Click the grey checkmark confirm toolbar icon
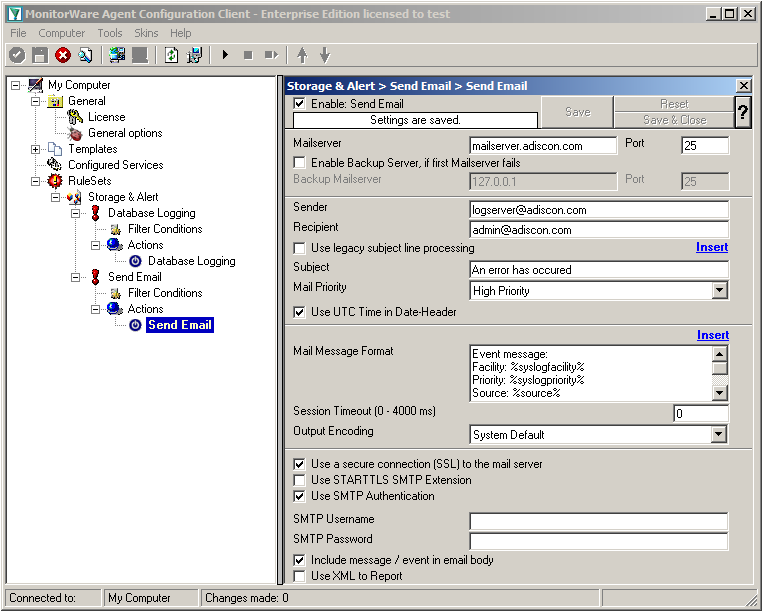The height and width of the screenshot is (612, 763). [x=17, y=55]
